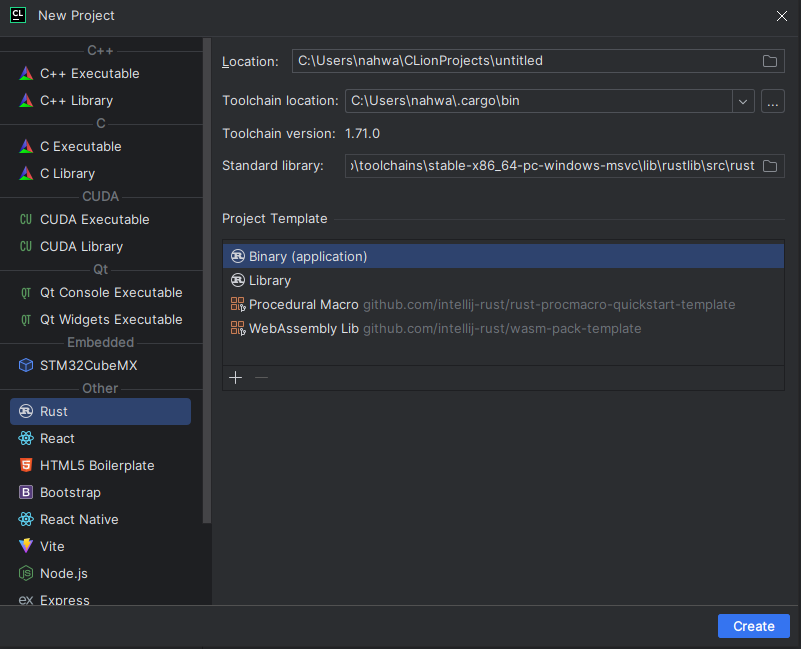Click the HTML5 Boilerplate shield icon

click(26, 466)
